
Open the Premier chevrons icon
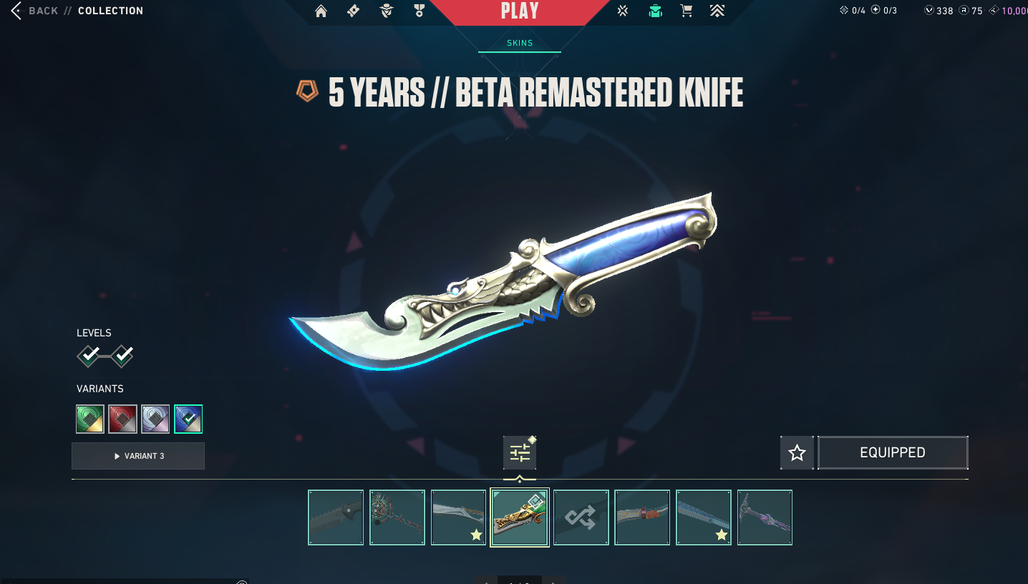click(x=717, y=10)
